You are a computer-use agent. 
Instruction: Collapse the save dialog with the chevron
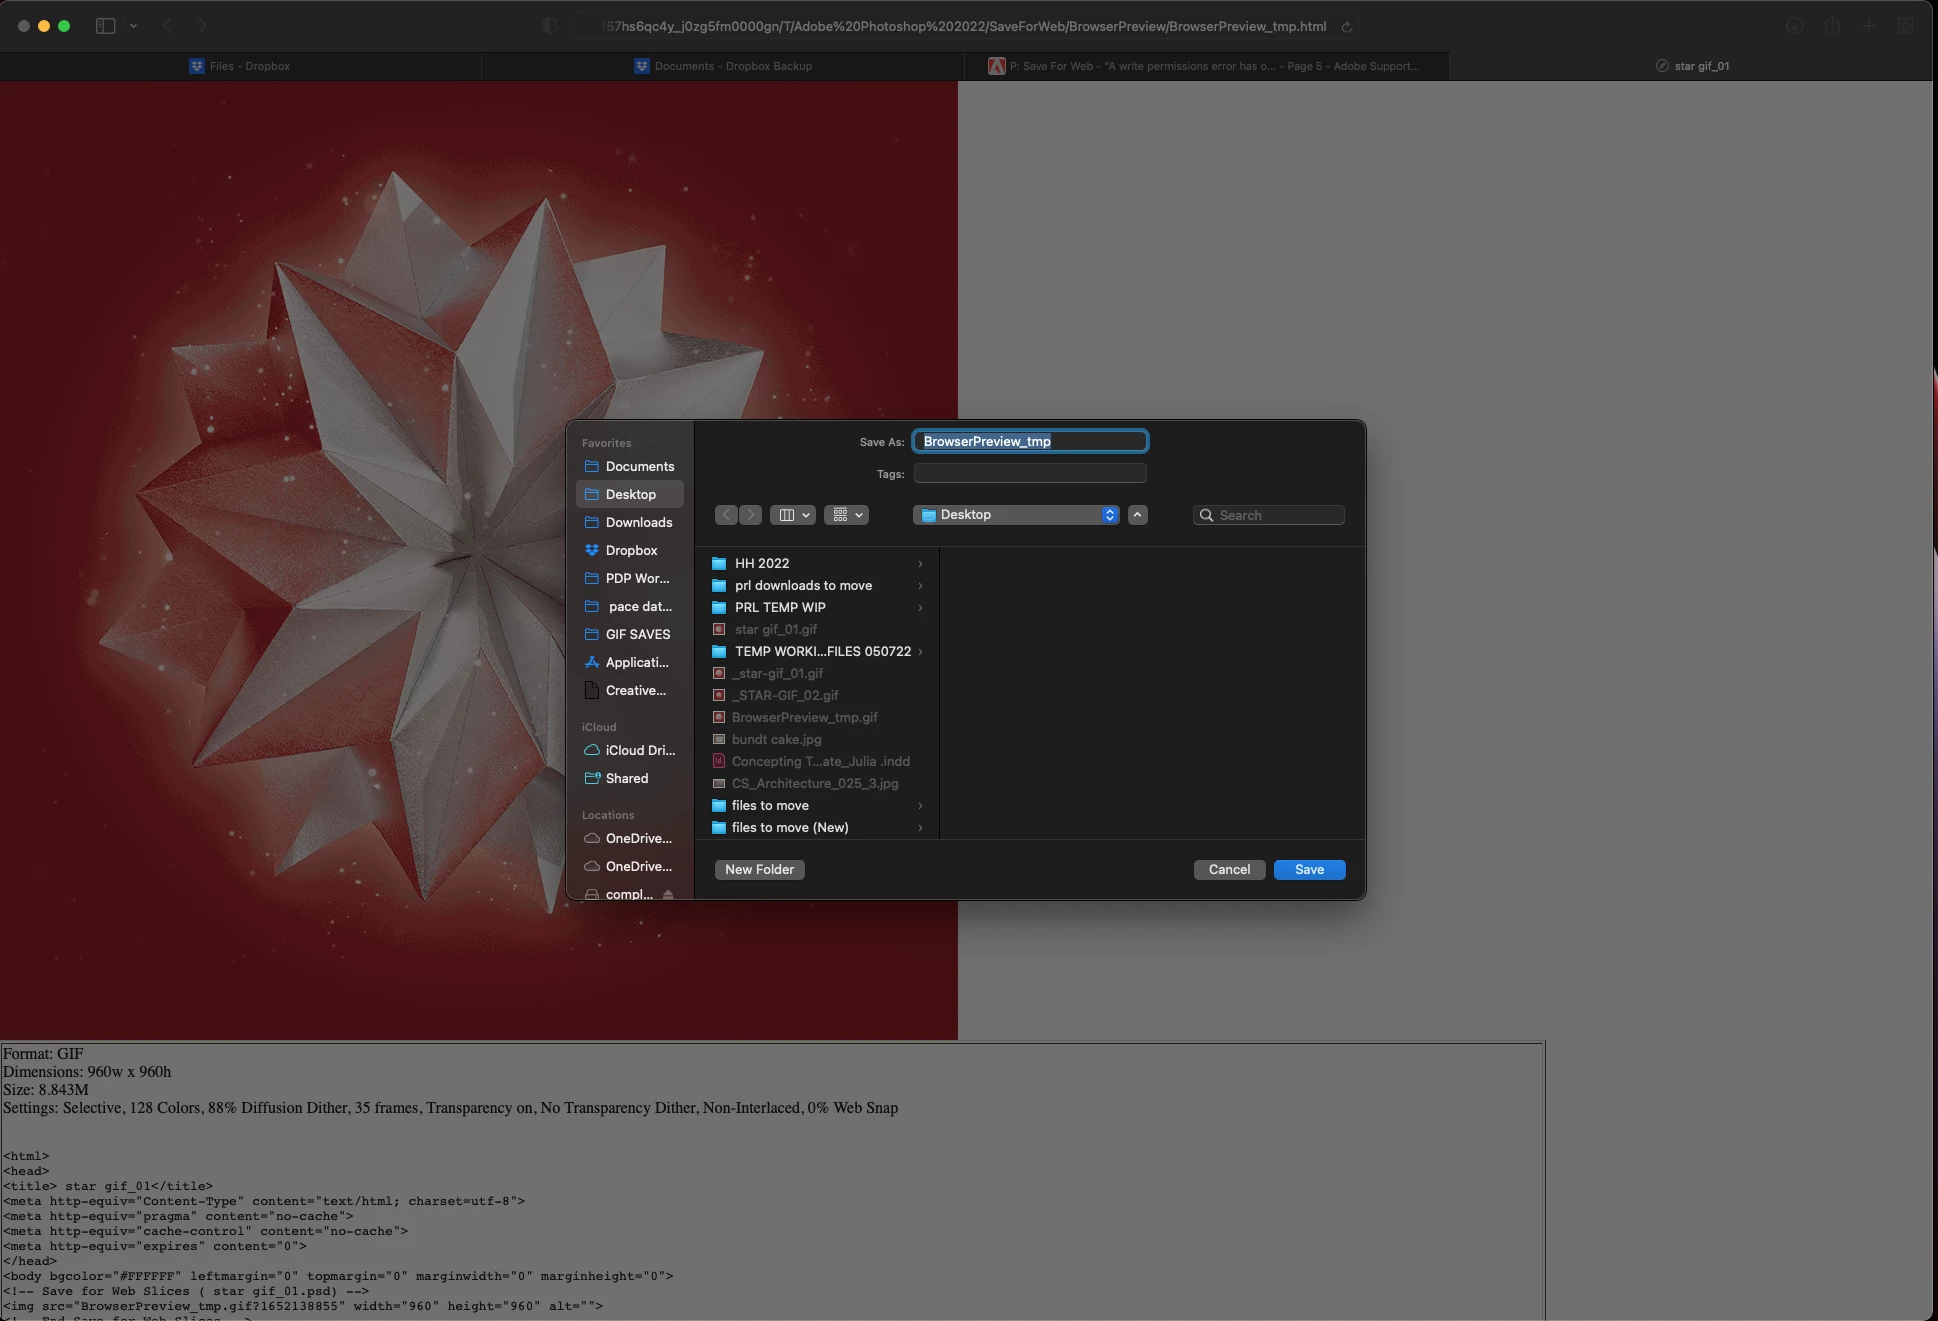[x=1137, y=515]
